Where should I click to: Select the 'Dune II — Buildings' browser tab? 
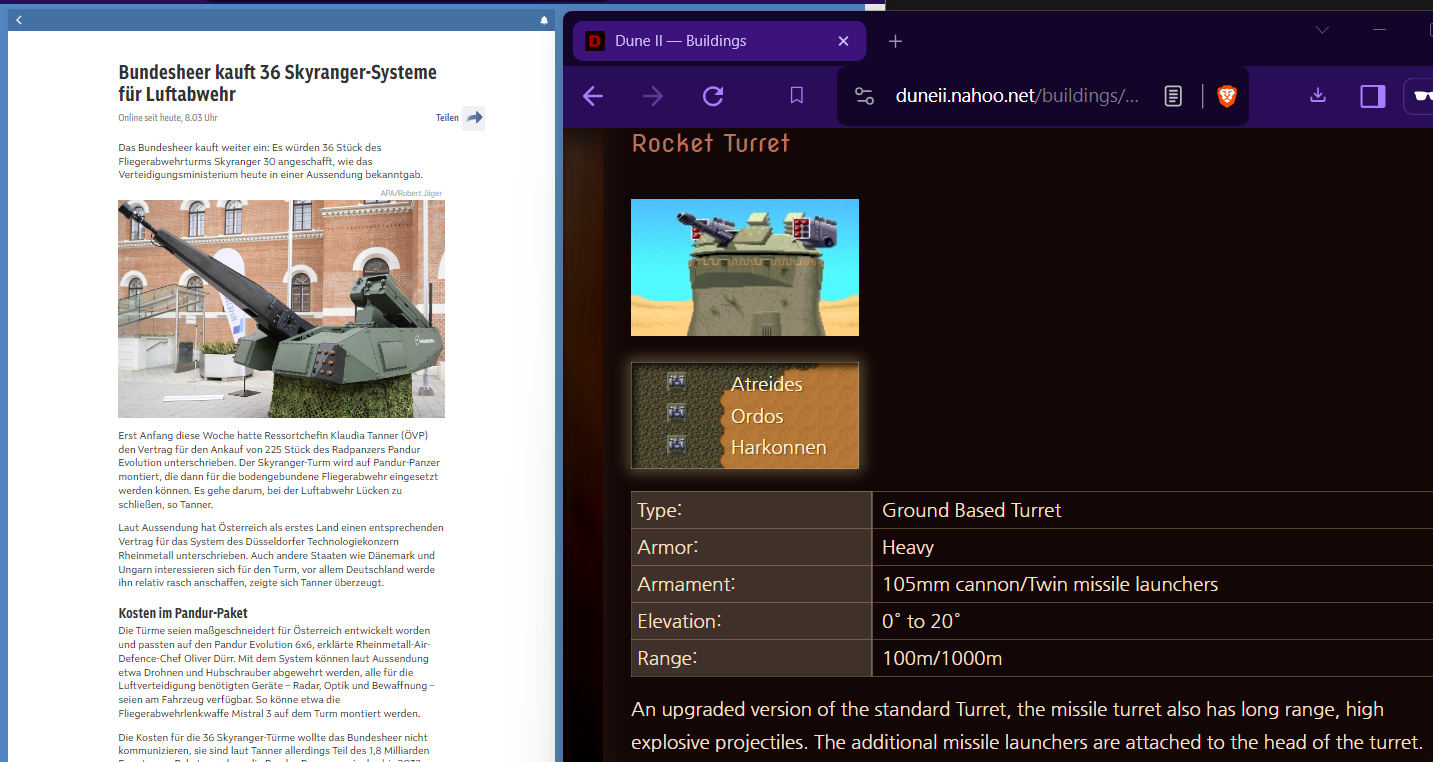coord(719,41)
